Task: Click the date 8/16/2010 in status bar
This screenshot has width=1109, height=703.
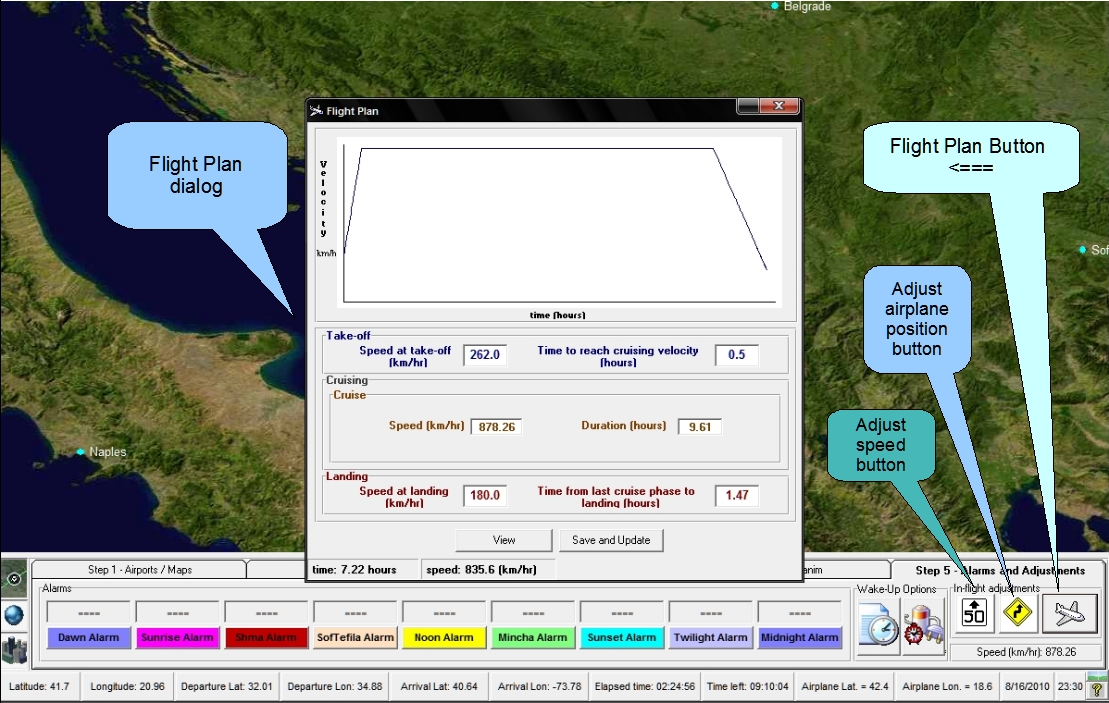Action: tap(1027, 686)
